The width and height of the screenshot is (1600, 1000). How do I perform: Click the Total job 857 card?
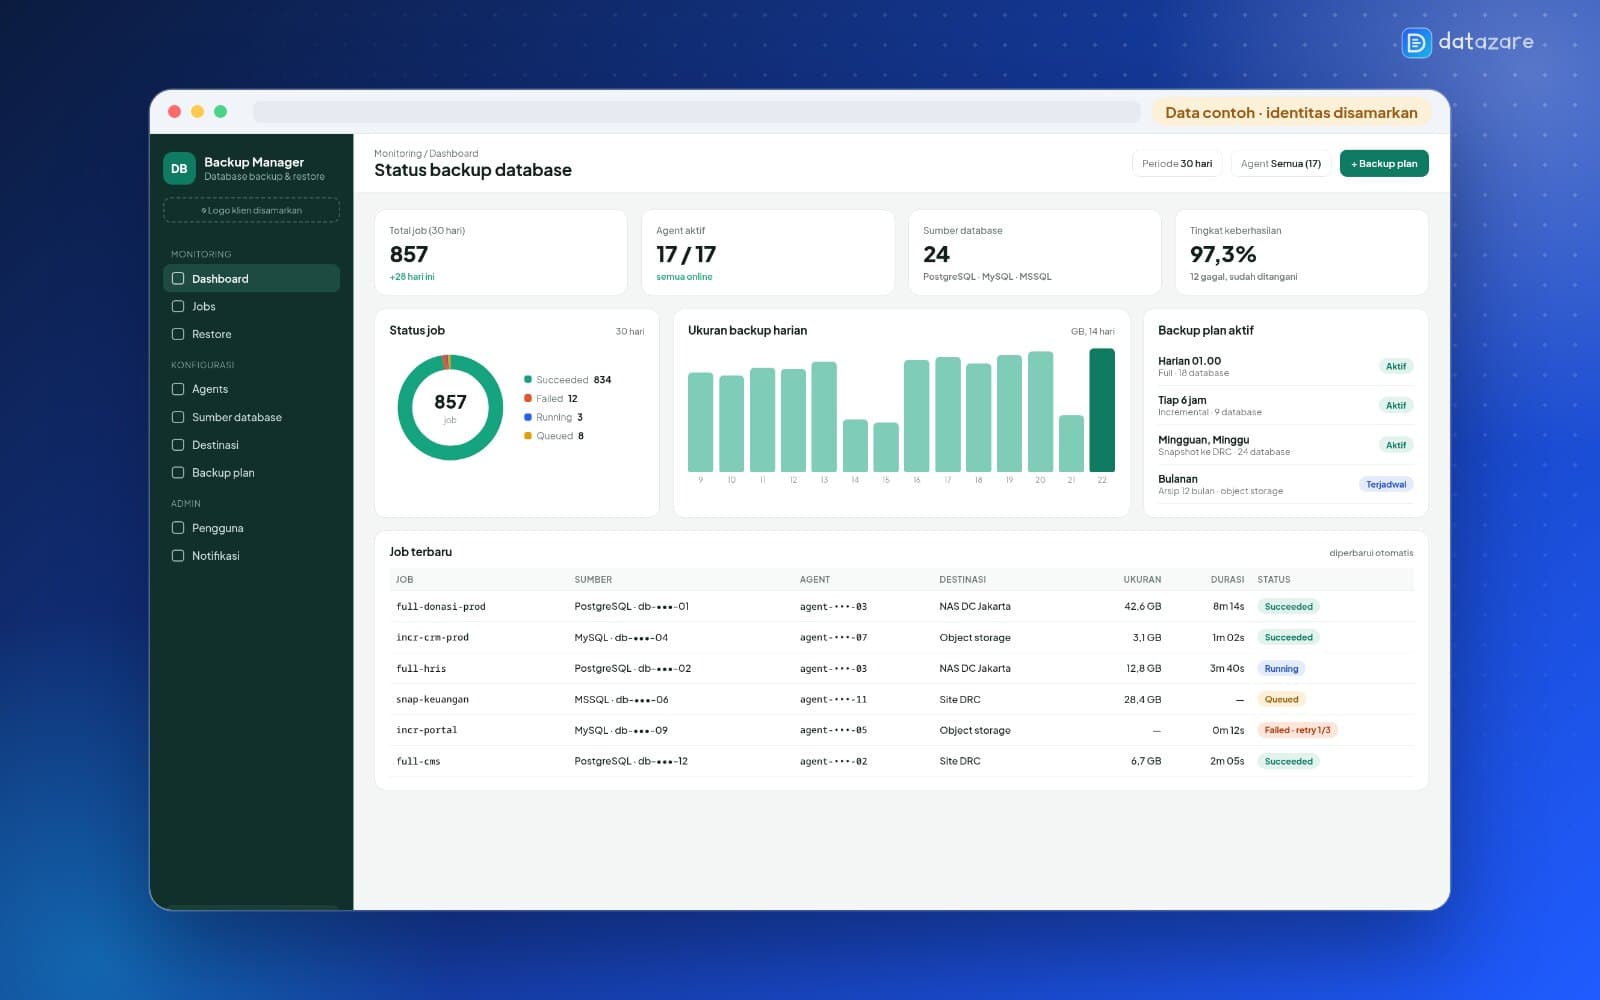[x=501, y=252]
